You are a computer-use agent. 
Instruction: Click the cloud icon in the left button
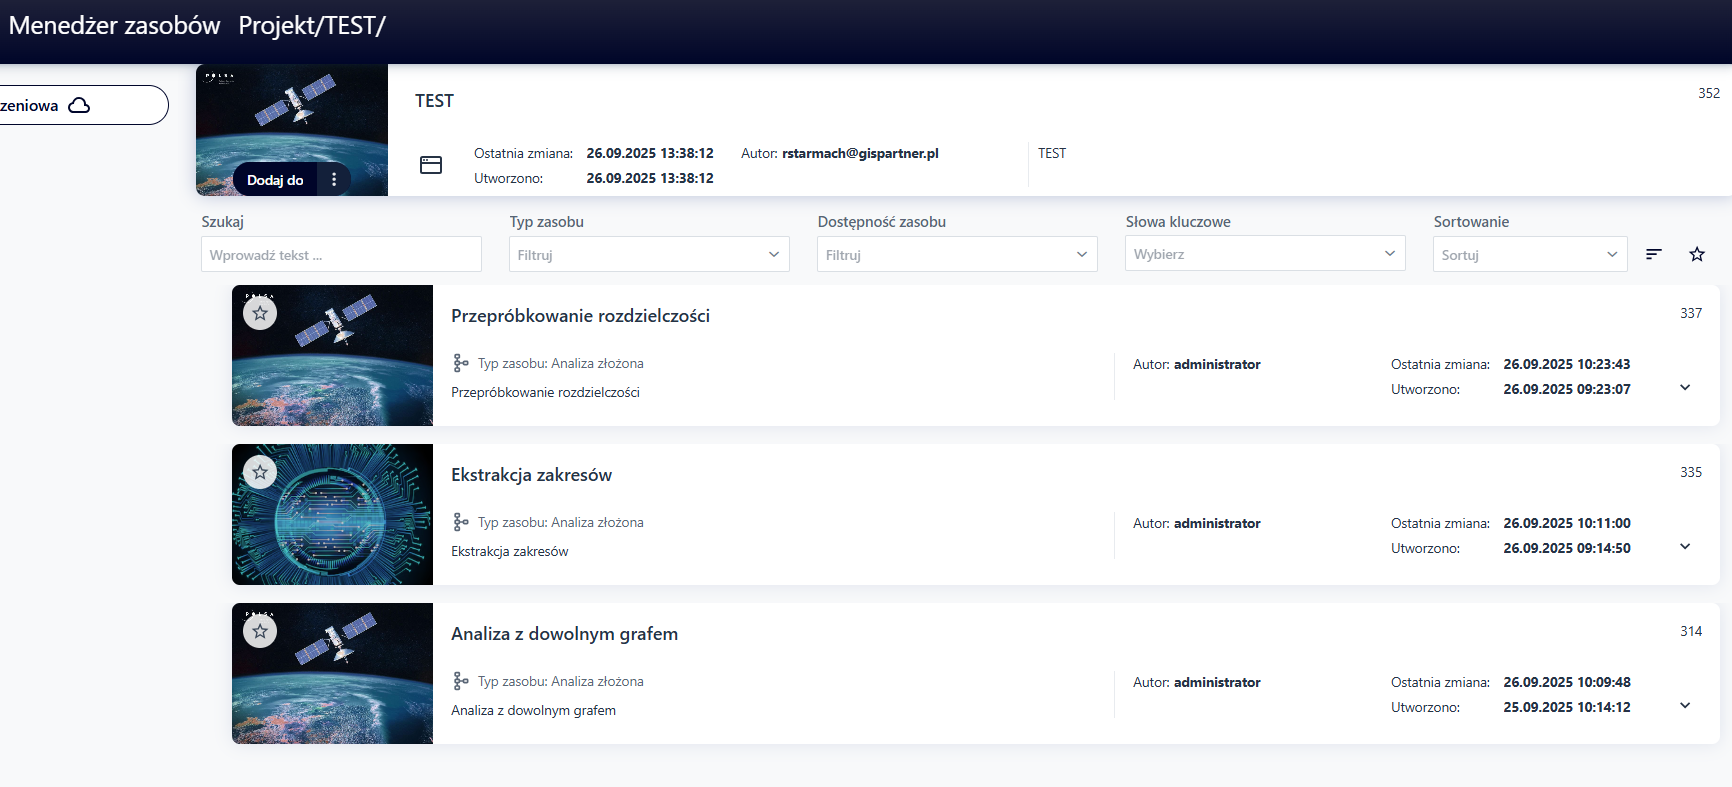79,105
